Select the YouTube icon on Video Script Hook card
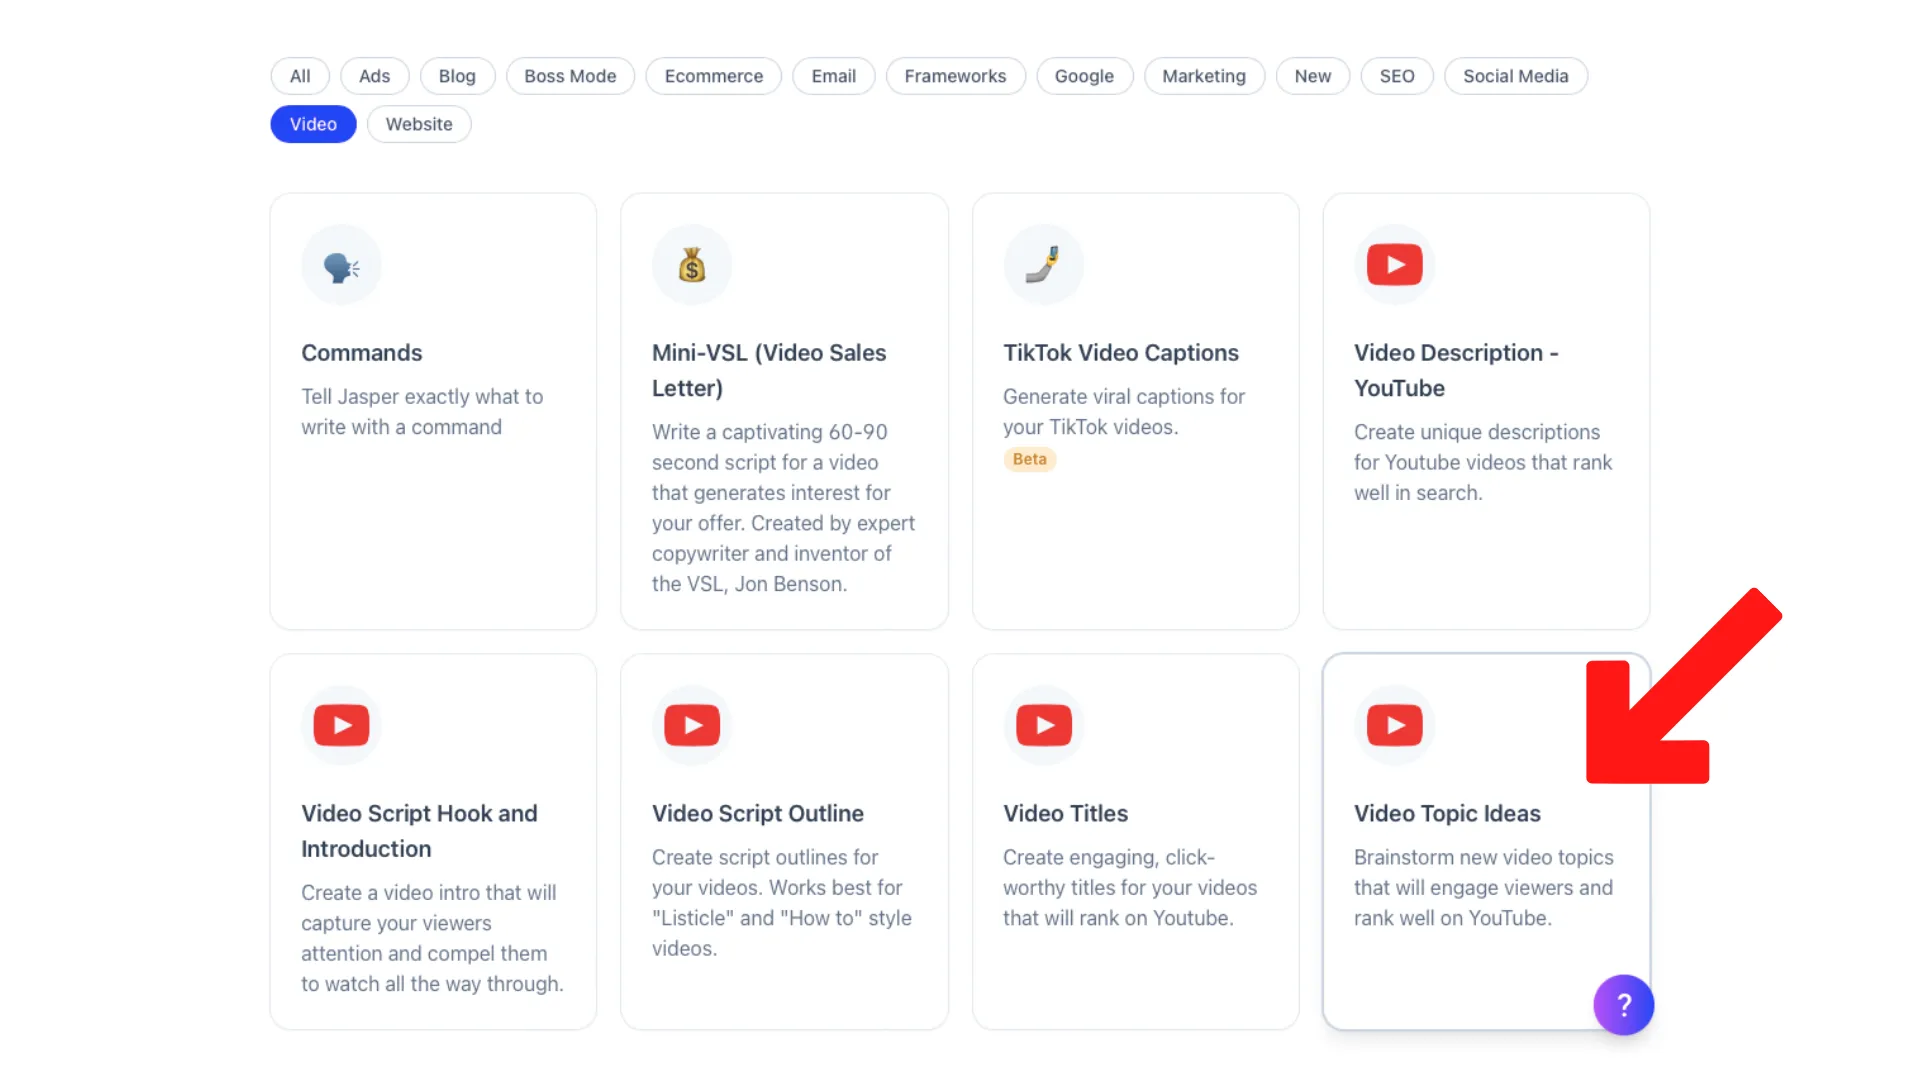The width and height of the screenshot is (1920, 1080). click(x=341, y=724)
